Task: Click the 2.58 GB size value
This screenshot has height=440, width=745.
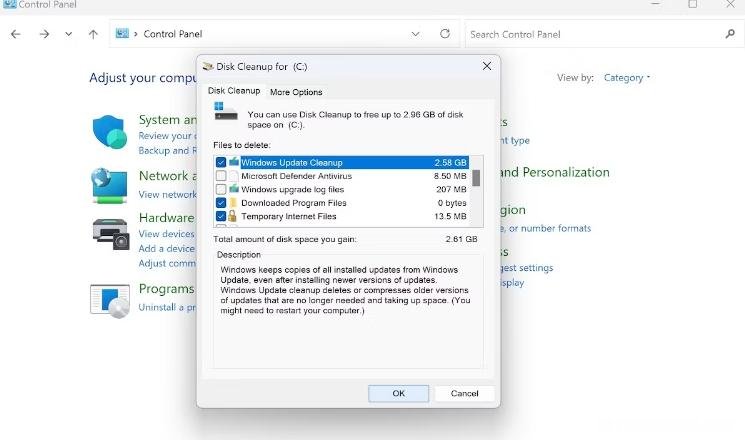Action: (x=450, y=163)
